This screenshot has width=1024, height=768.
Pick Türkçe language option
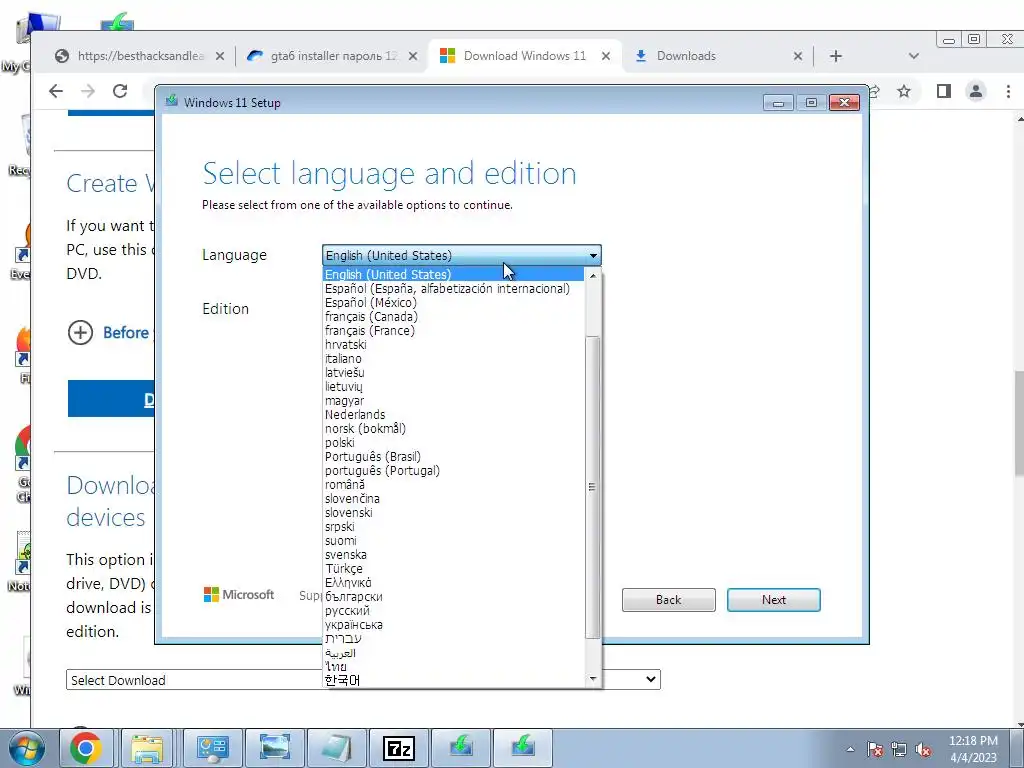click(453, 569)
